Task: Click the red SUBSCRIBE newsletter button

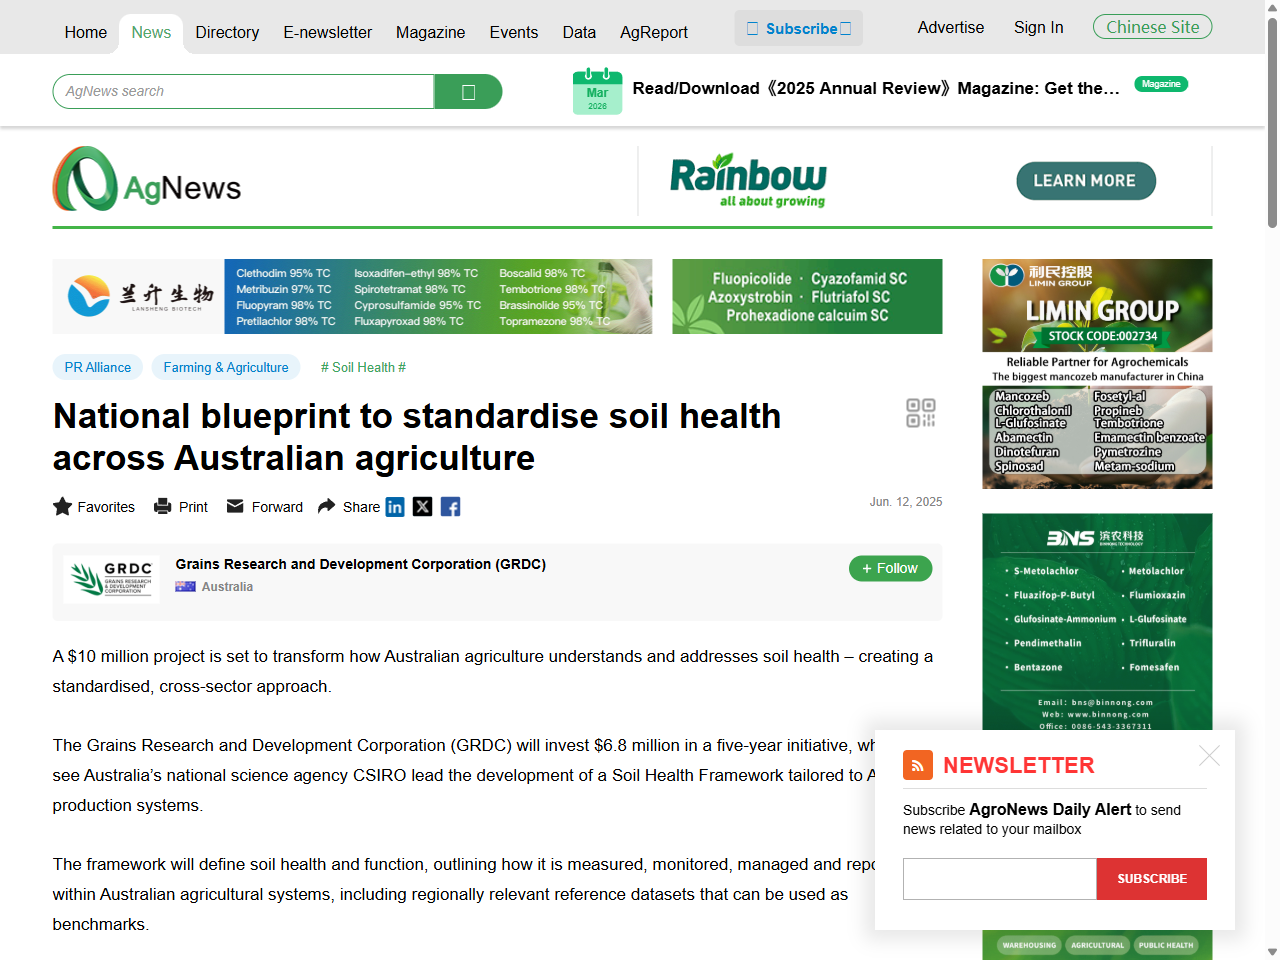Action: click(x=1152, y=879)
